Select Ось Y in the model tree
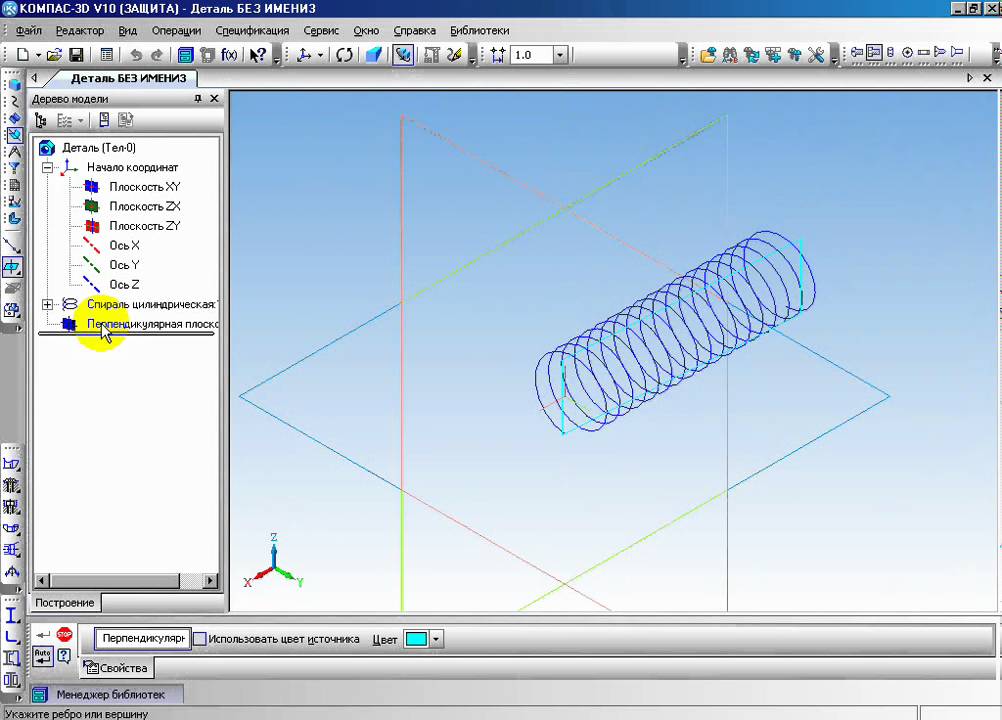The width and height of the screenshot is (1002, 720). (x=124, y=265)
